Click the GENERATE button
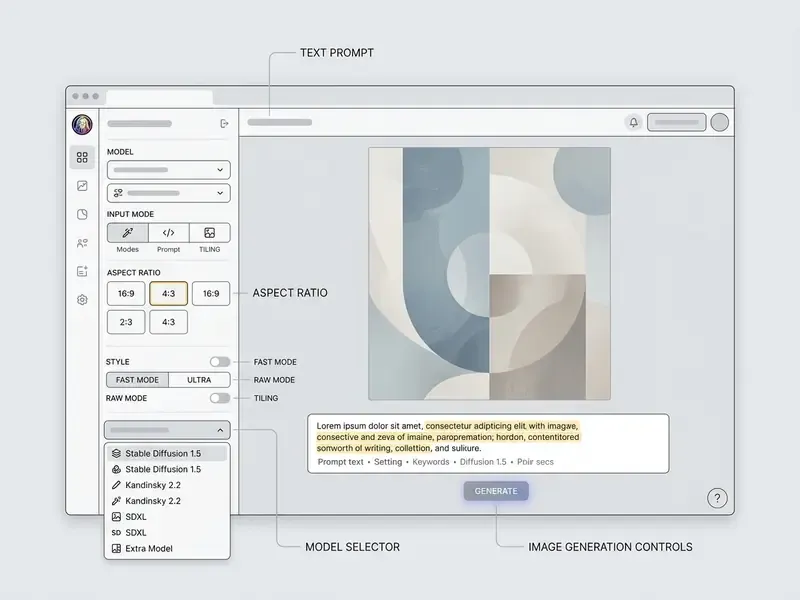800x600 pixels. [x=496, y=491]
